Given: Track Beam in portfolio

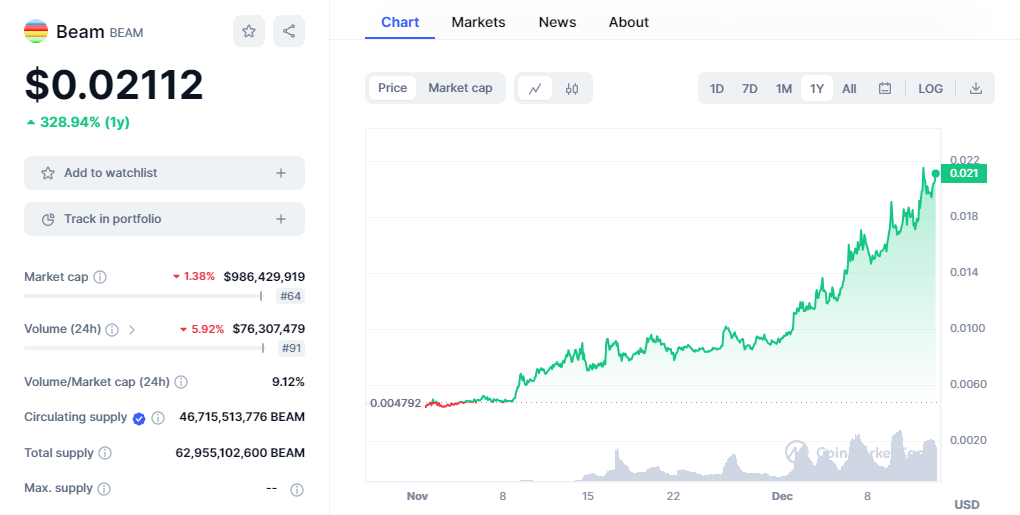Looking at the screenshot, I should point(165,219).
